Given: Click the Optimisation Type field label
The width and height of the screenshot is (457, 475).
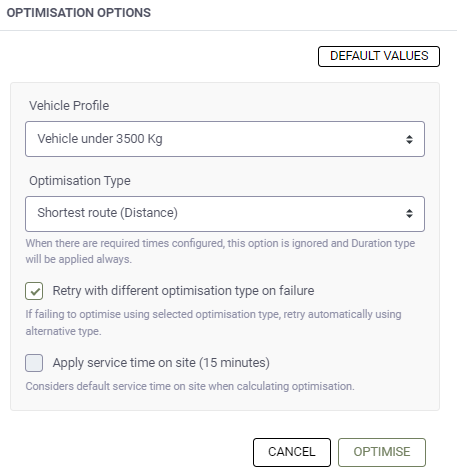Looking at the screenshot, I should pyautogui.click(x=80, y=181).
